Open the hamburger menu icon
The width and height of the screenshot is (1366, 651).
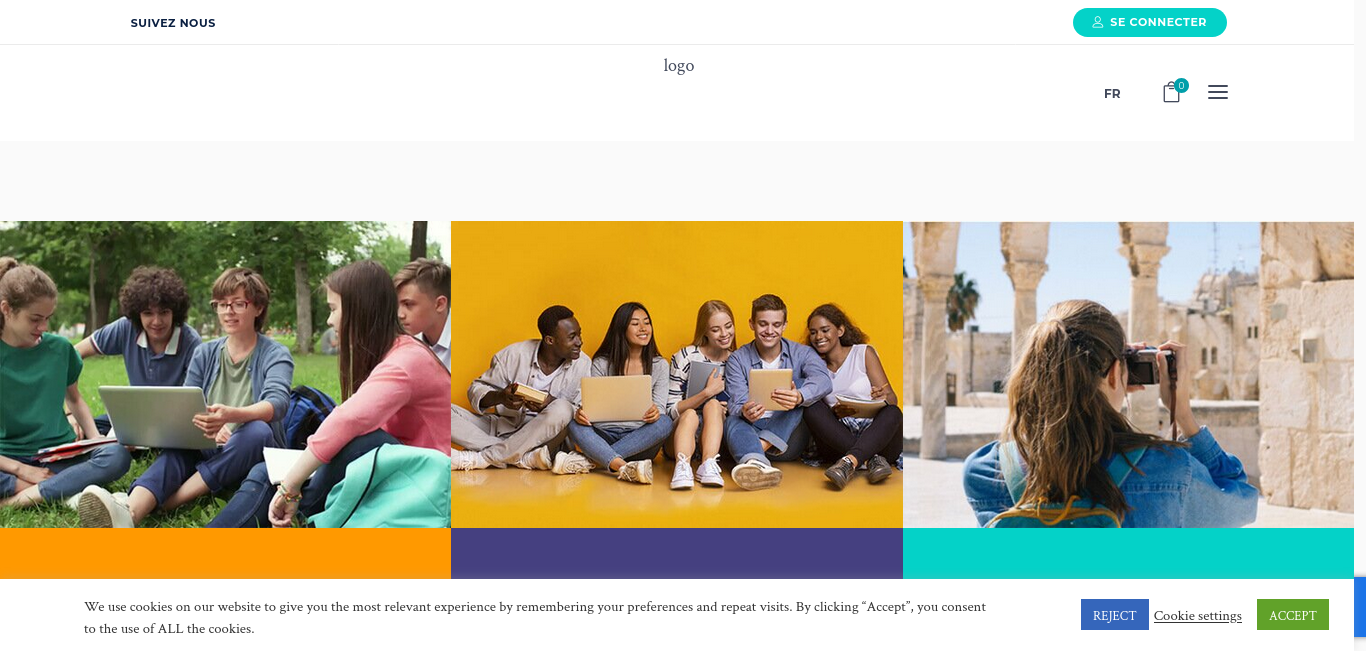[1217, 92]
